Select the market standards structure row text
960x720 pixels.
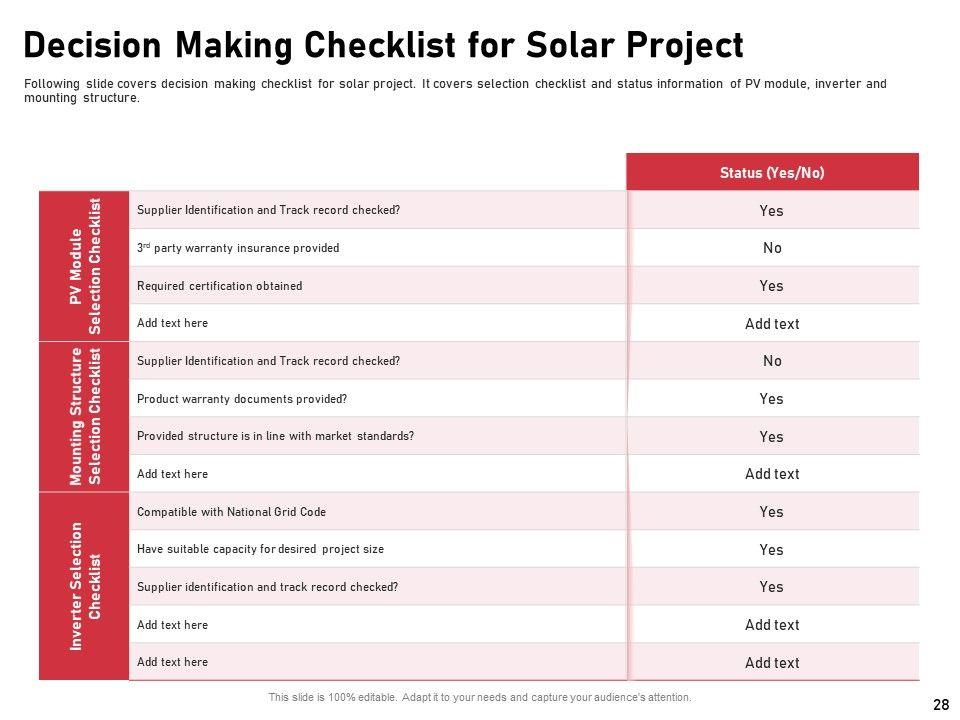point(275,436)
